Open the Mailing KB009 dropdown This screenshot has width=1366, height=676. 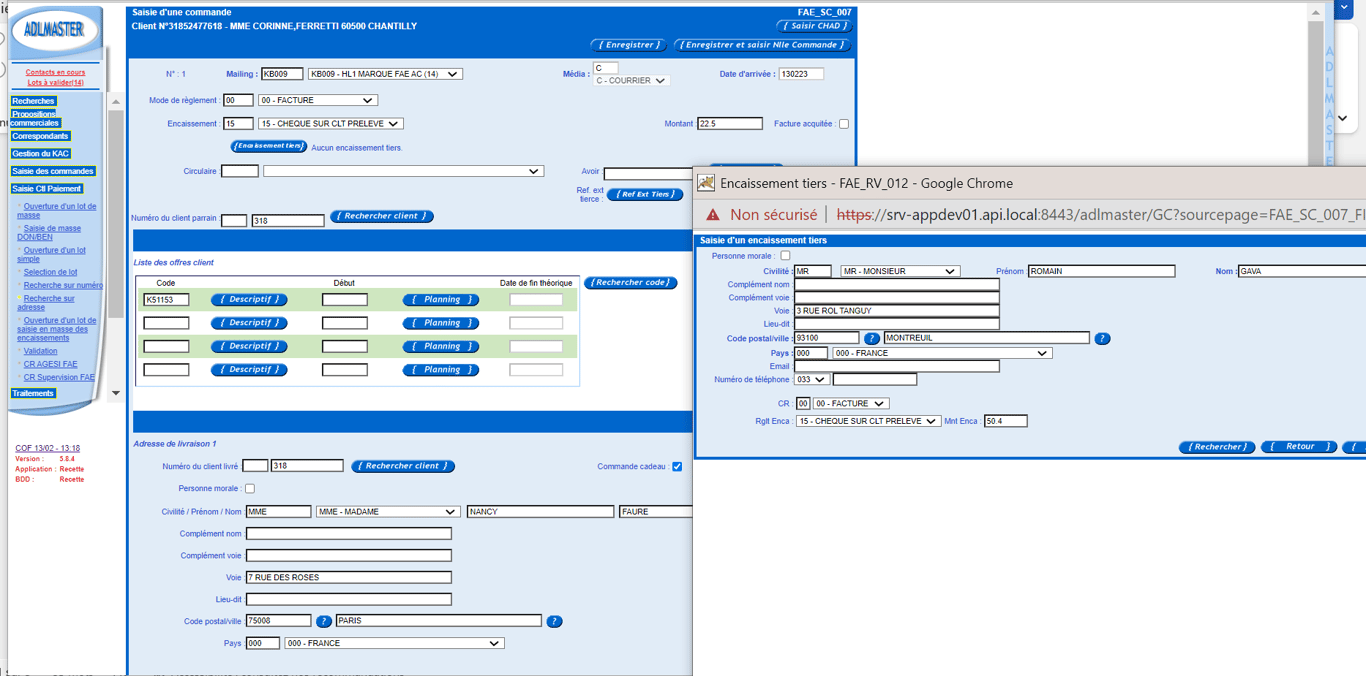(x=385, y=74)
